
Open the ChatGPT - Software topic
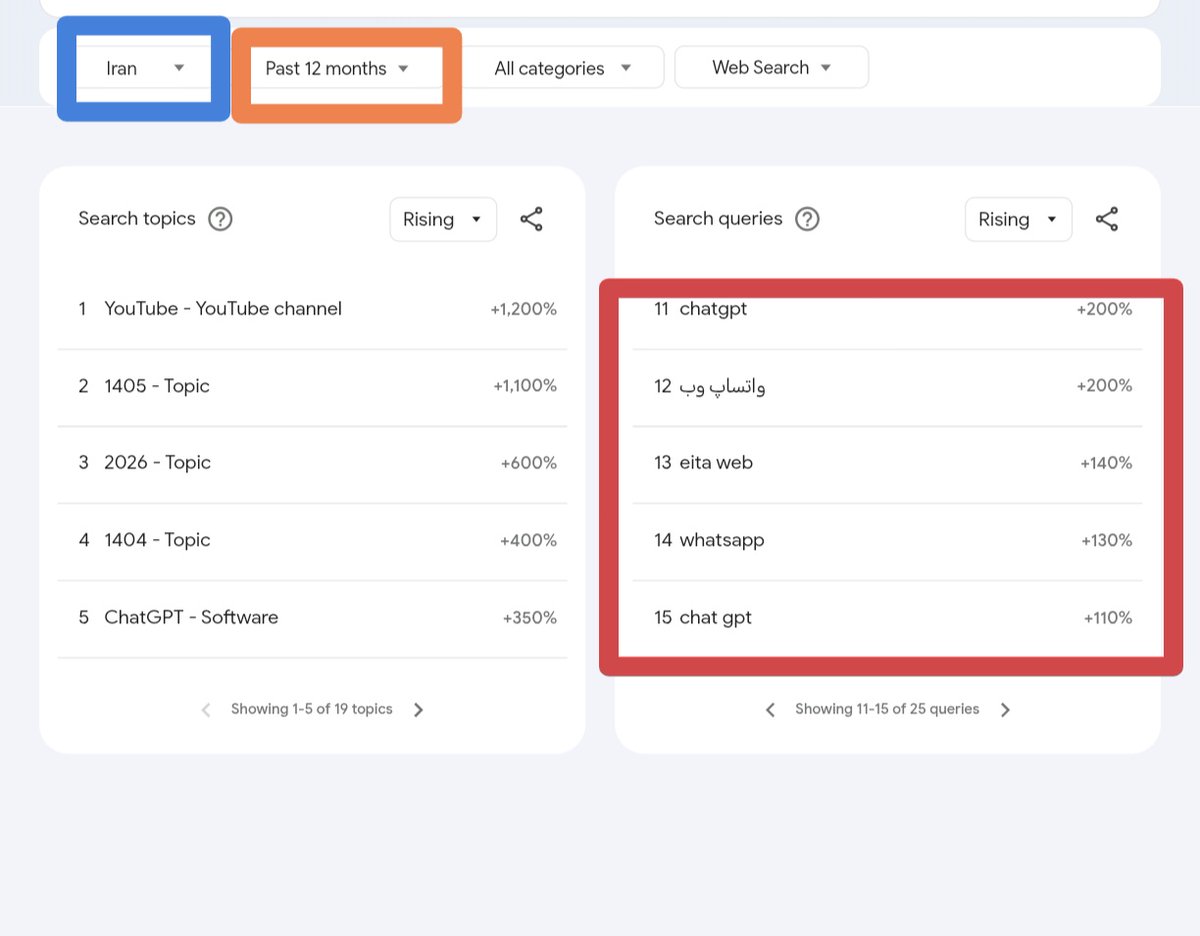(x=312, y=617)
